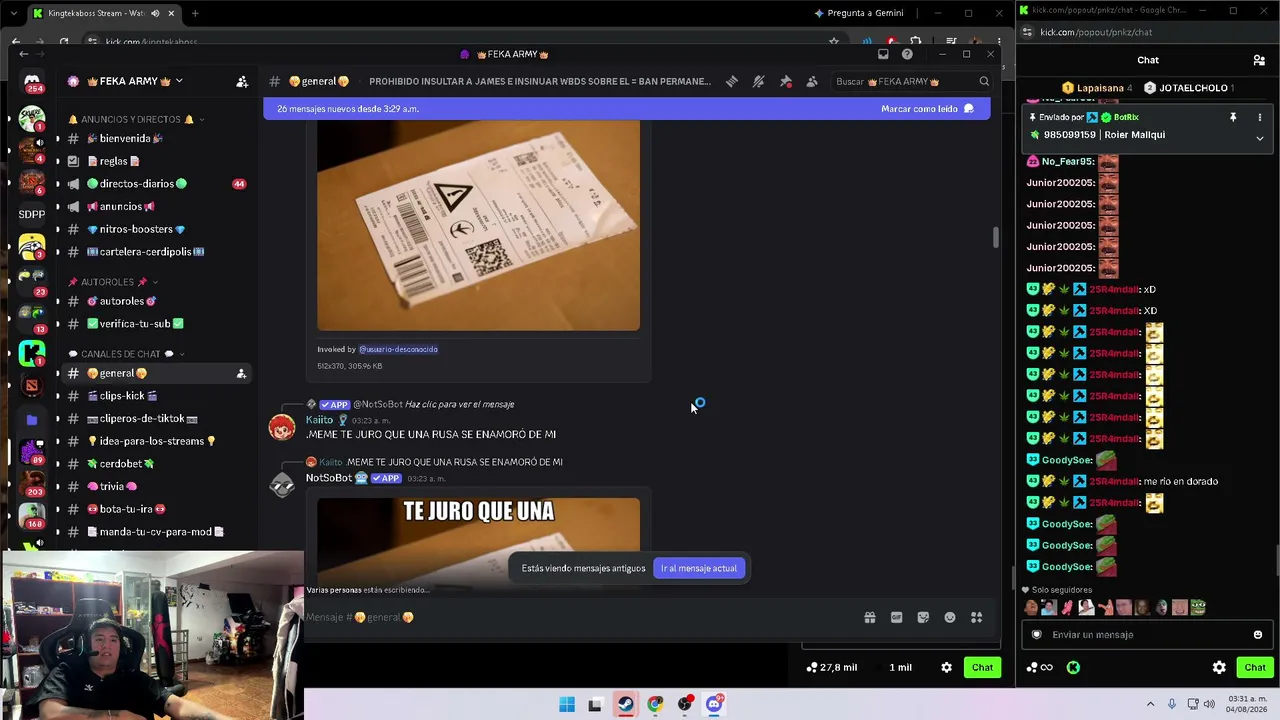Collapse the AUTOROLES category
This screenshot has width=1280, height=720.
pyautogui.click(x=113, y=282)
